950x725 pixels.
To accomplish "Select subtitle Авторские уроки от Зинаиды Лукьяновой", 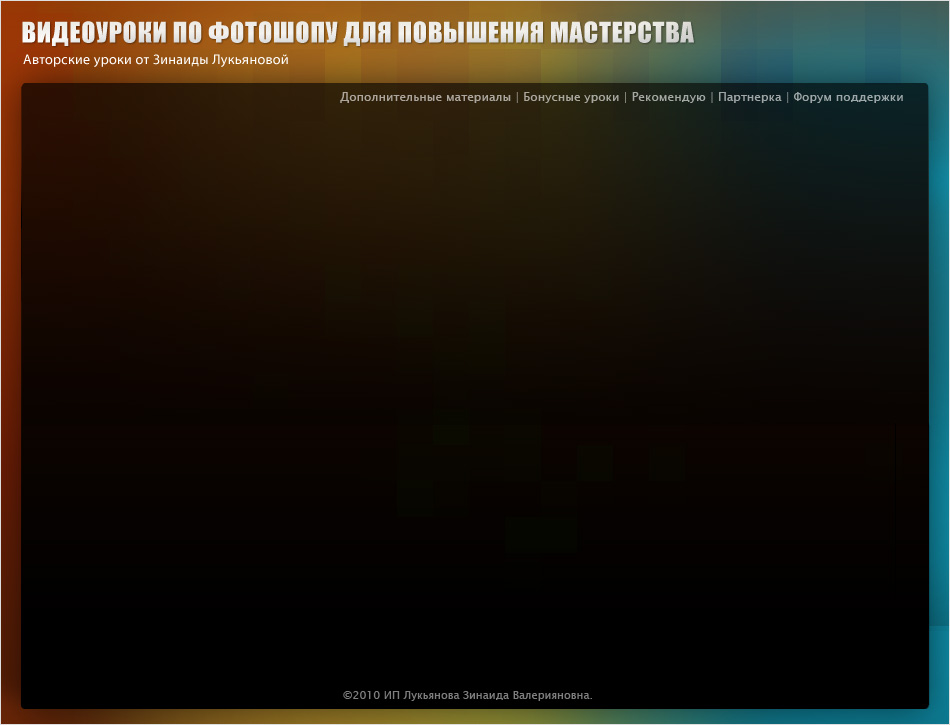I will pyautogui.click(x=156, y=60).
